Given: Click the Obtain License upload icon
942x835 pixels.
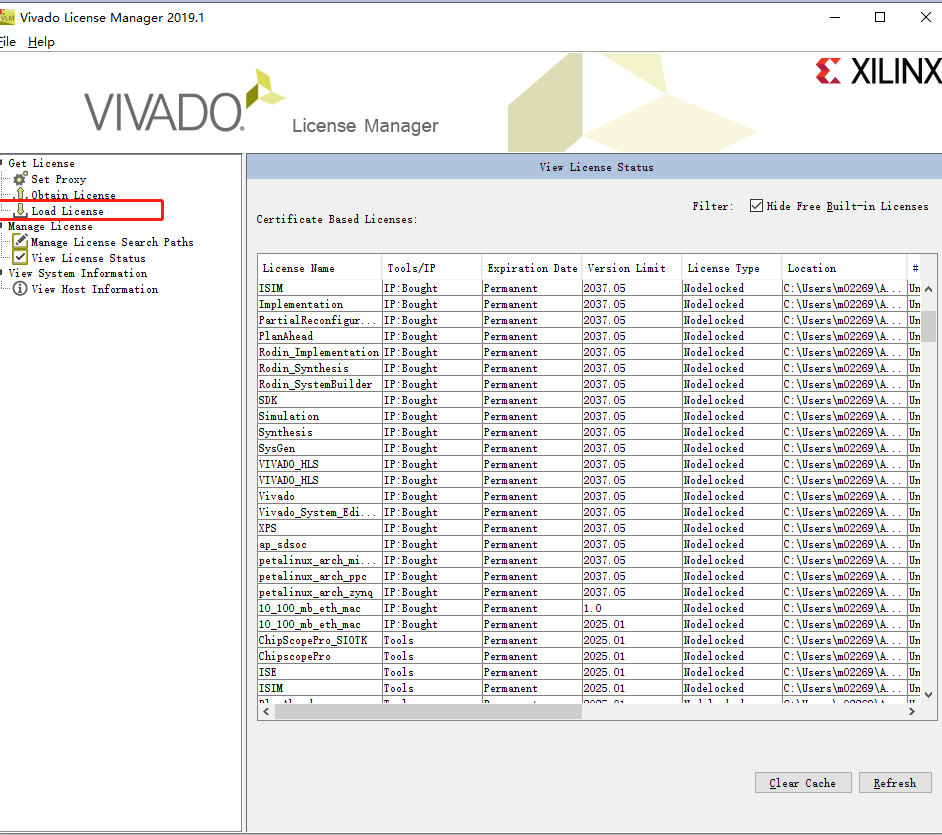Looking at the screenshot, I should pyautogui.click(x=20, y=194).
